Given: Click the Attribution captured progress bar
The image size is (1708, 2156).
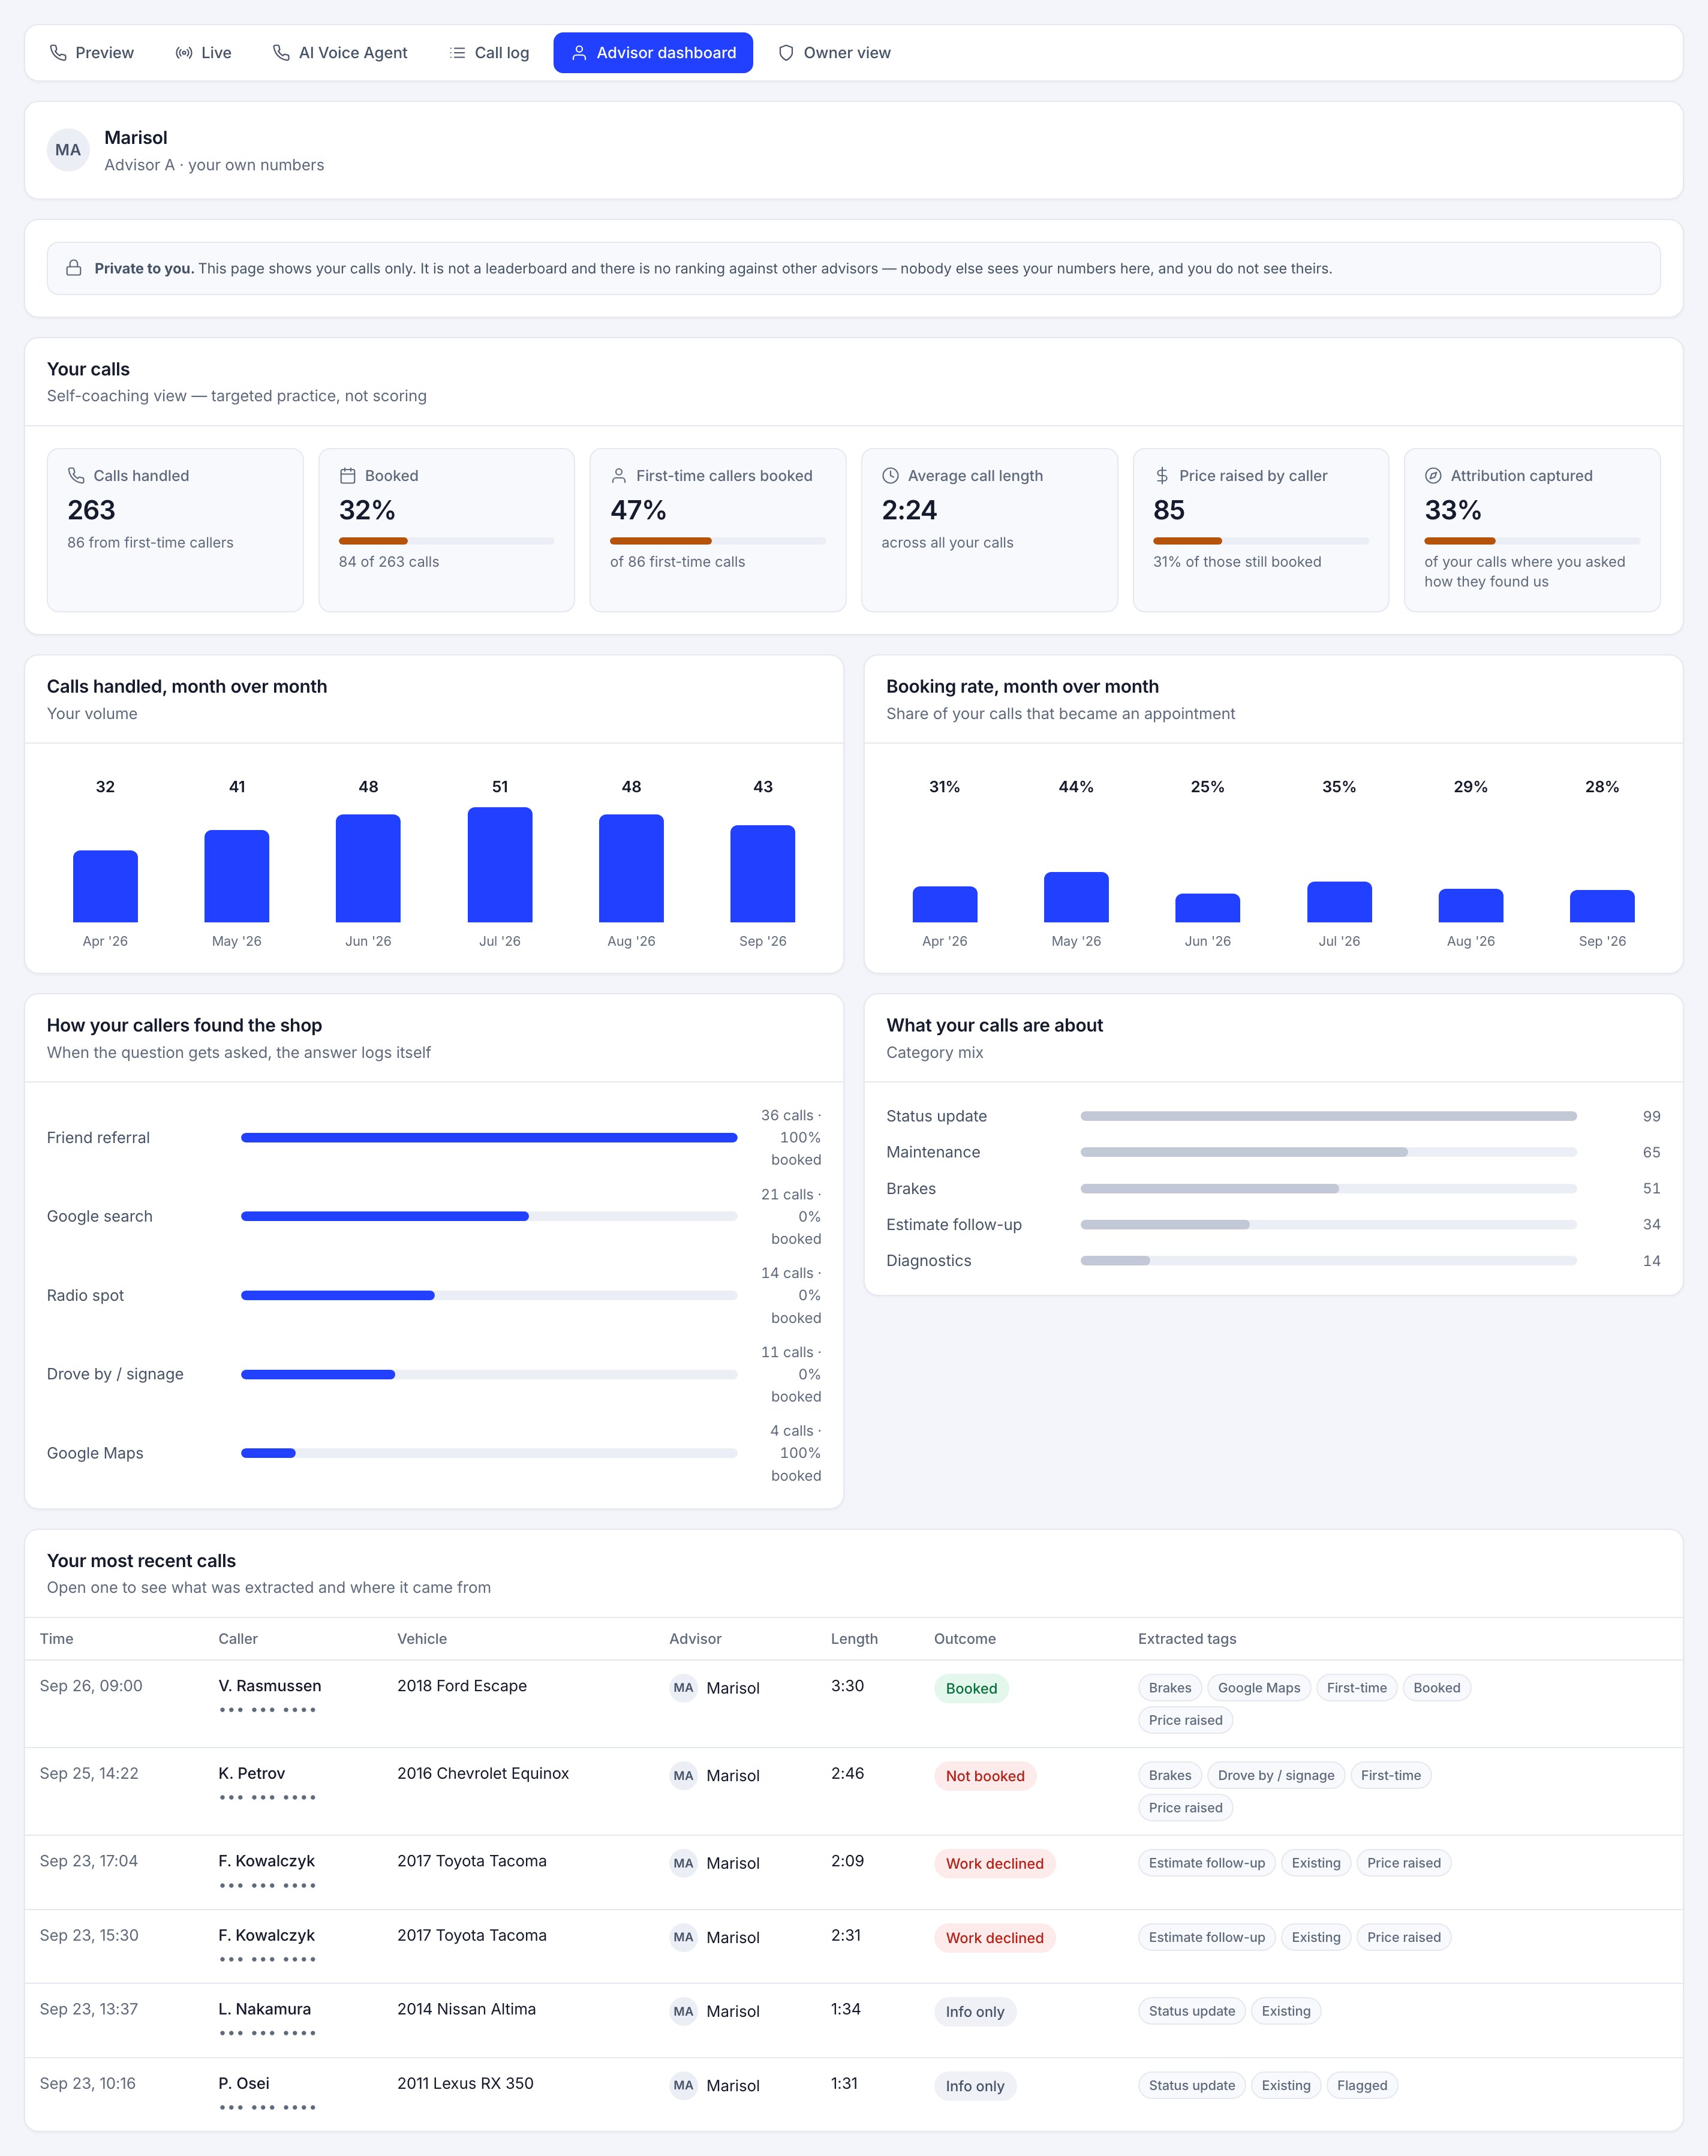Looking at the screenshot, I should [1532, 541].
